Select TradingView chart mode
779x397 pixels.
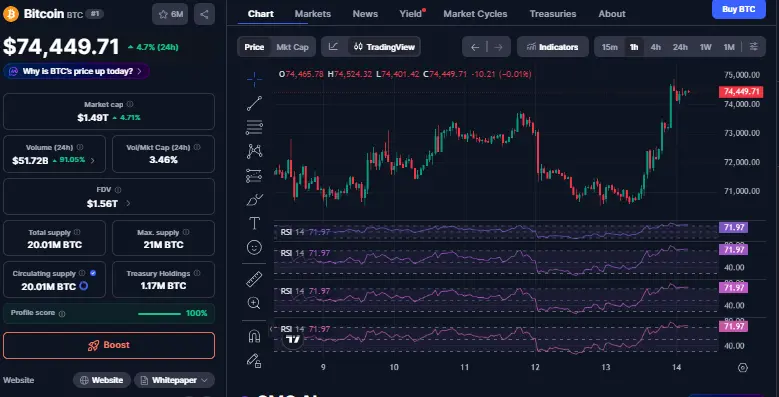pos(384,47)
